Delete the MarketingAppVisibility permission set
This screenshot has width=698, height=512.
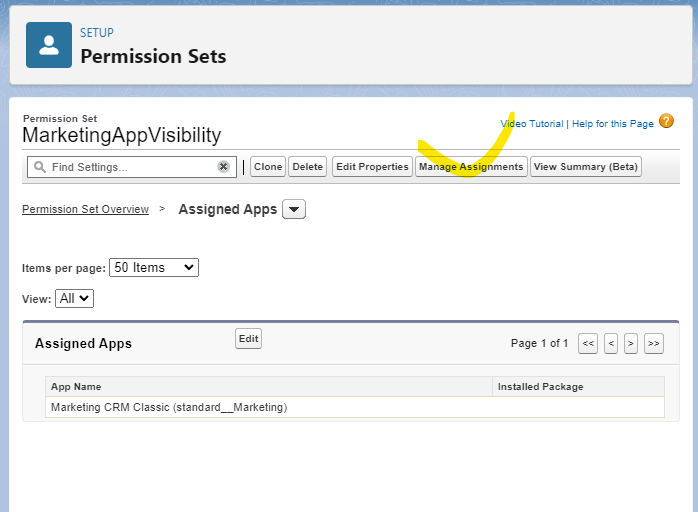pyautogui.click(x=308, y=167)
